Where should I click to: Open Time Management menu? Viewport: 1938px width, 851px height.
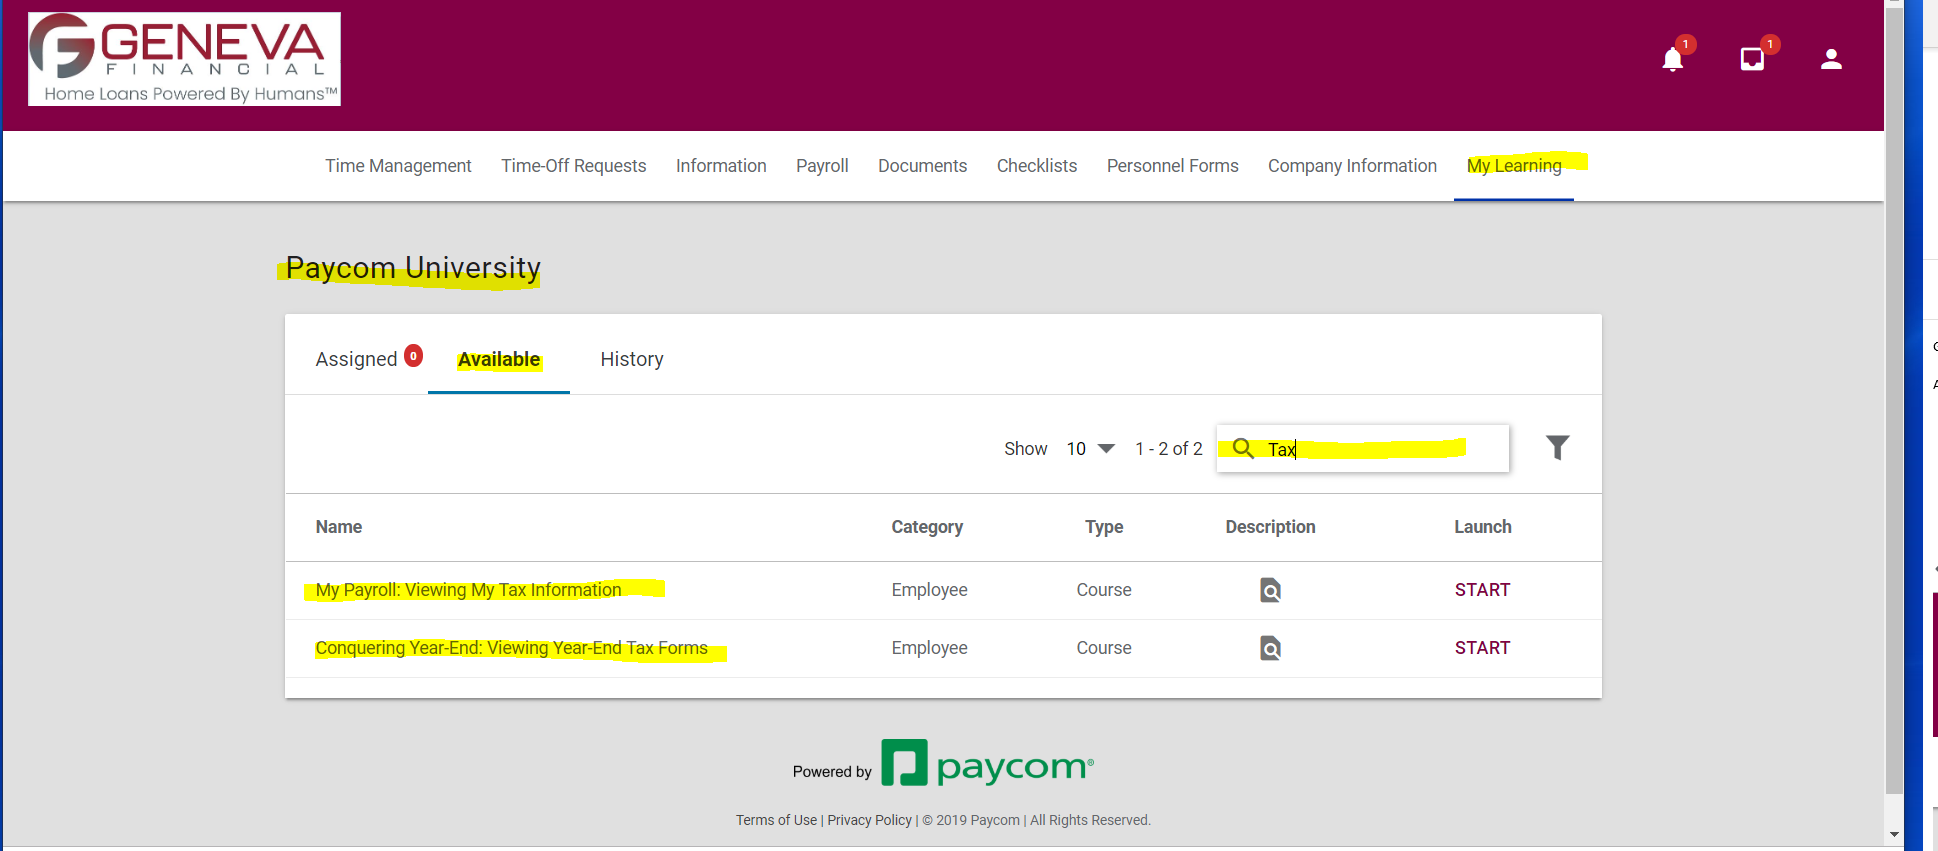pos(398,166)
